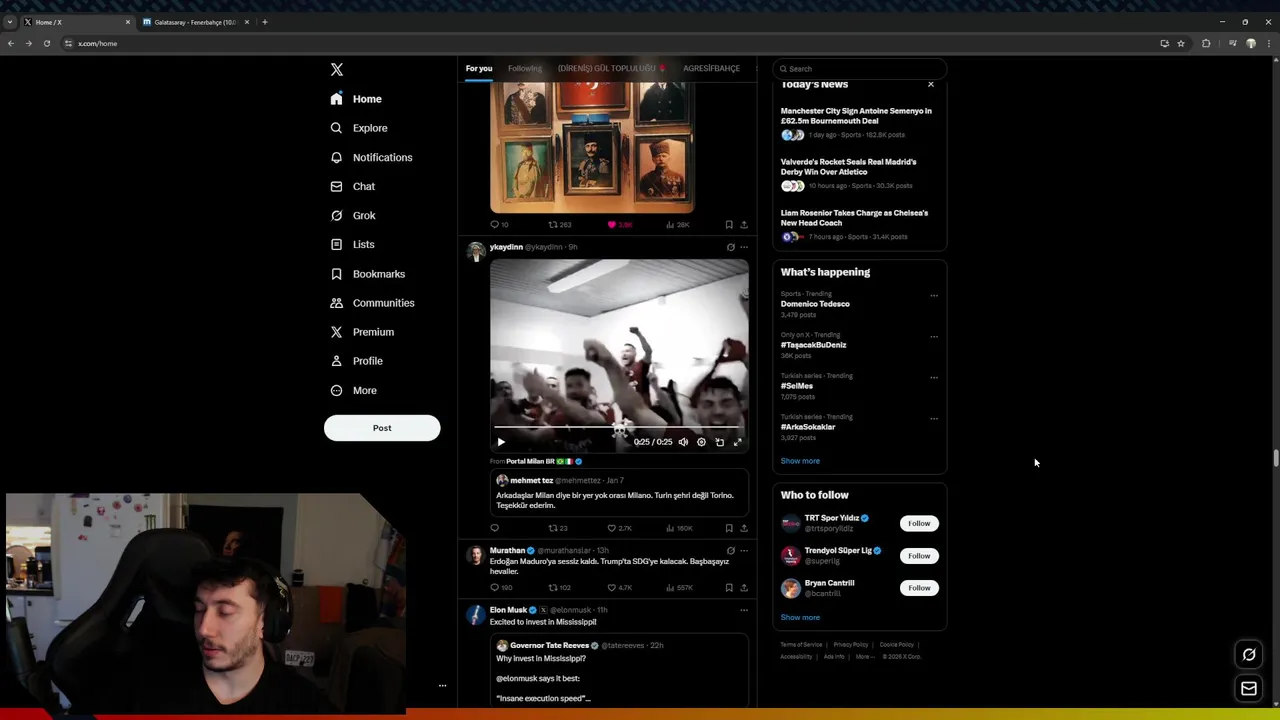Click Grok explain icon on ykaydinn post
Screen dimensions: 1280x720
(730, 247)
